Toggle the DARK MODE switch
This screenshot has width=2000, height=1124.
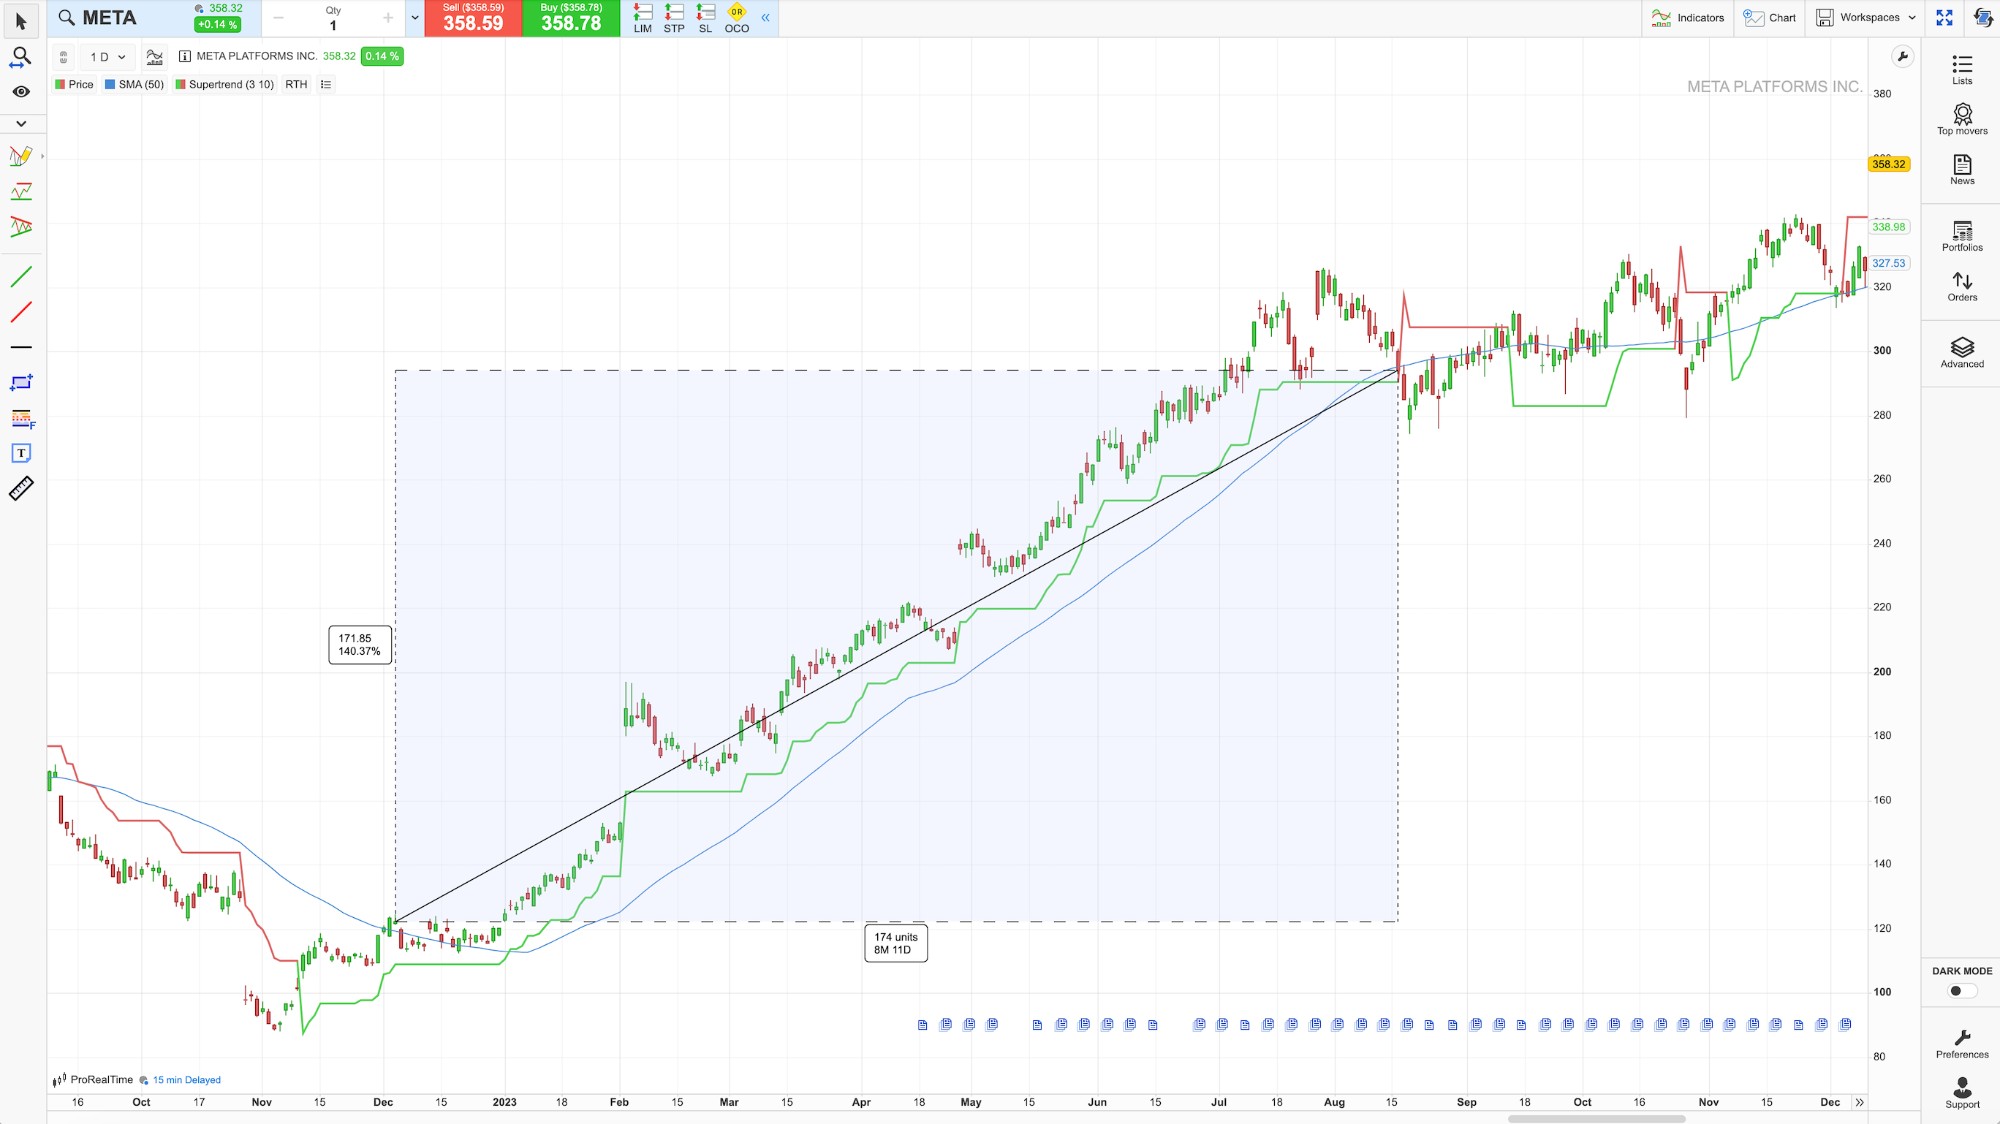1962,991
